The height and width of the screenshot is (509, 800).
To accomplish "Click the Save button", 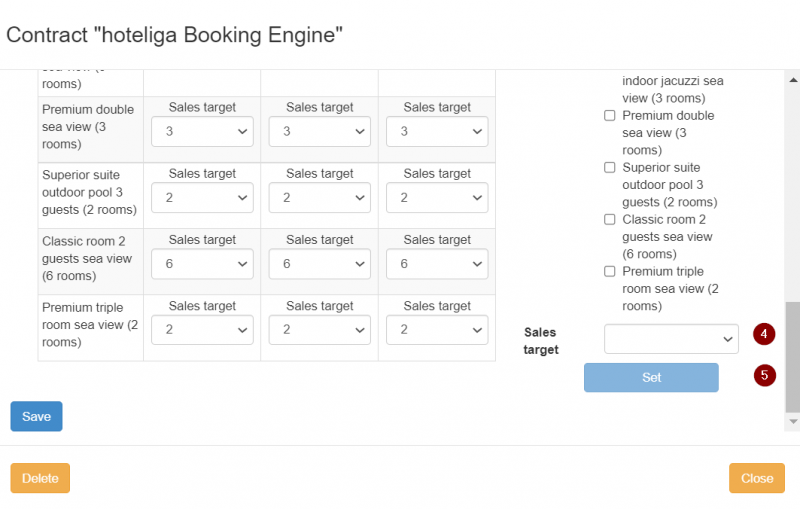I will coord(36,416).
